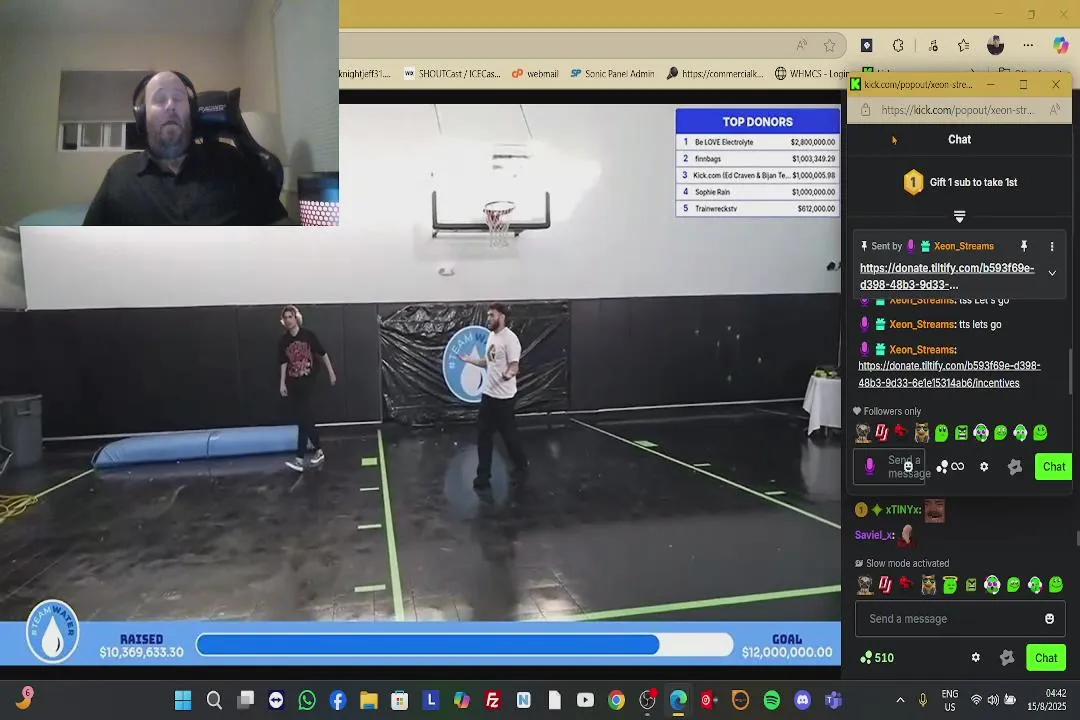Click xTINYx username in chat
The image size is (1080, 720).
[x=903, y=510]
